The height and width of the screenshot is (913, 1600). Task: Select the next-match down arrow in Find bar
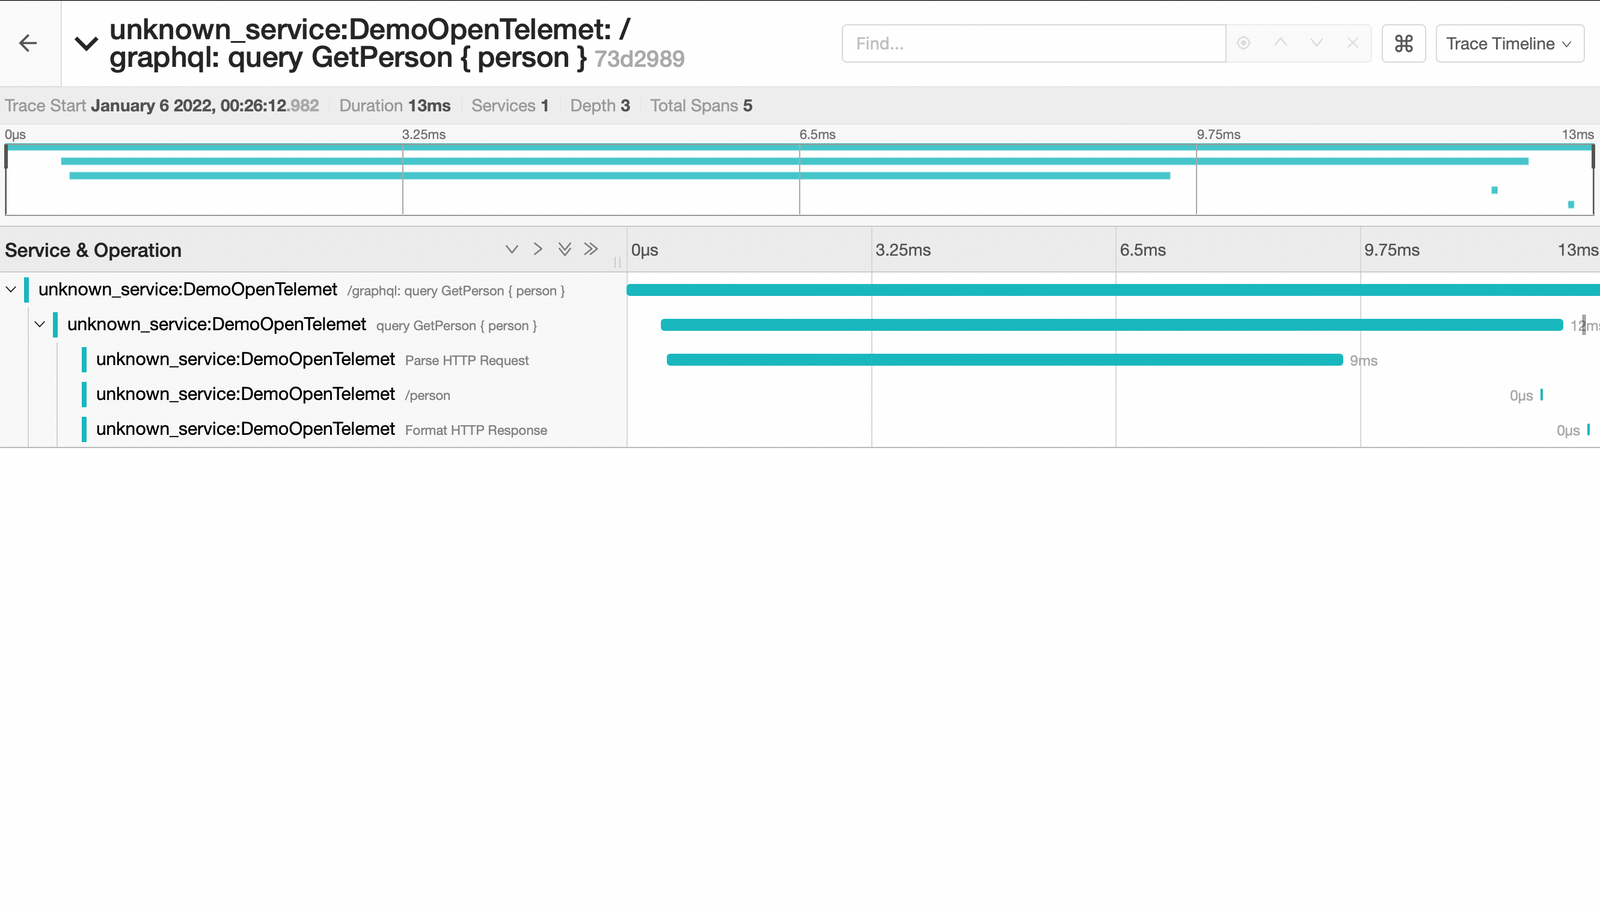click(1315, 43)
